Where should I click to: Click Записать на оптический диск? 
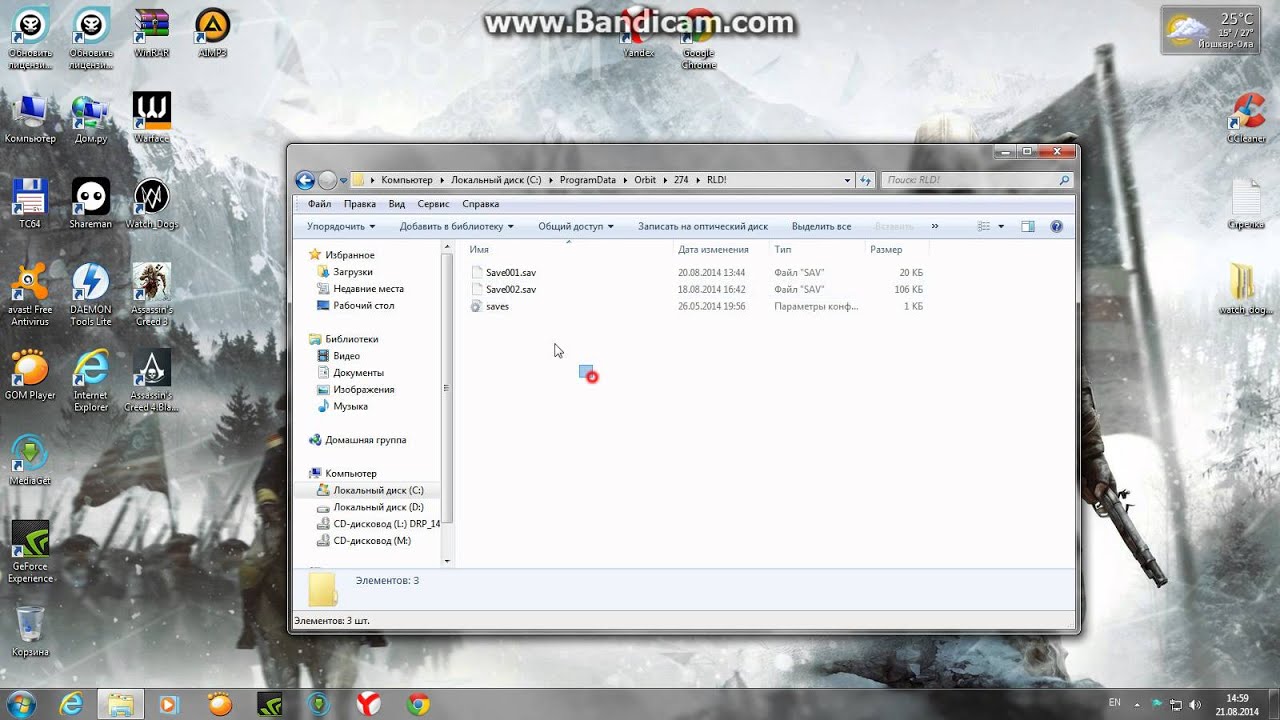click(703, 227)
